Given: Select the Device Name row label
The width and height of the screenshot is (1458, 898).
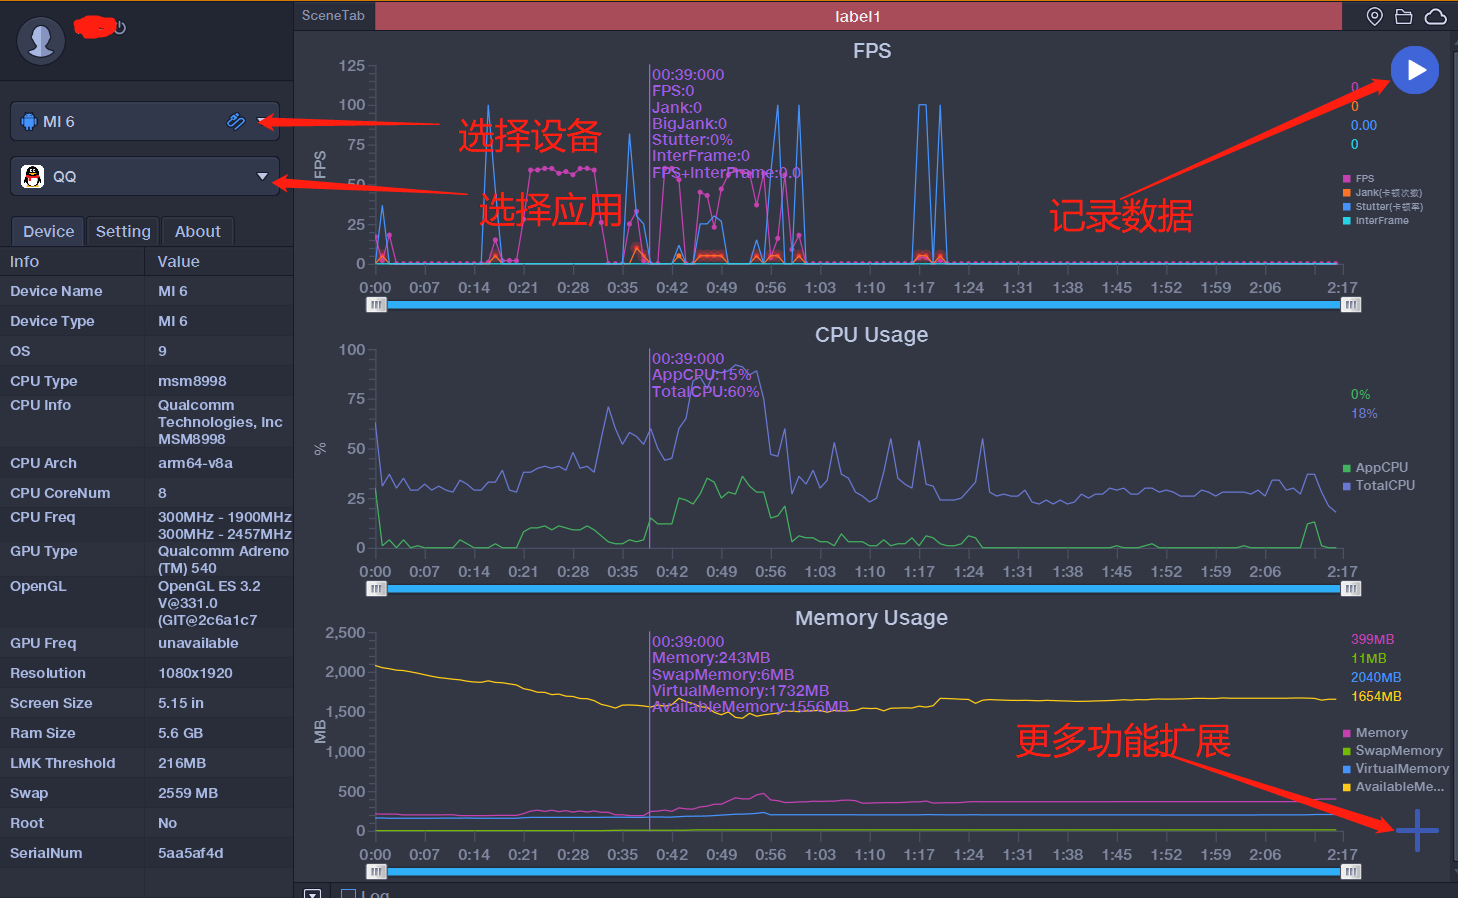Looking at the screenshot, I should tap(56, 291).
